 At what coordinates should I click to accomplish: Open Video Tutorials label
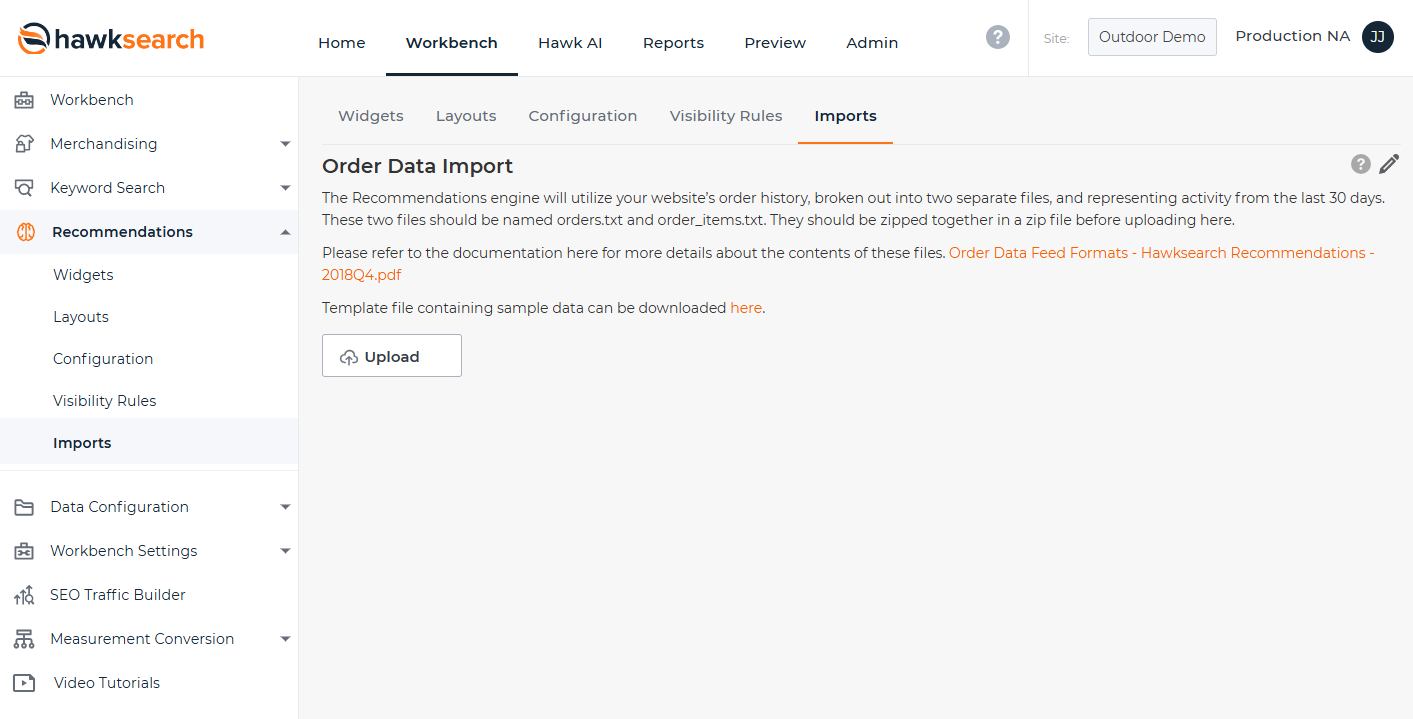tap(107, 683)
